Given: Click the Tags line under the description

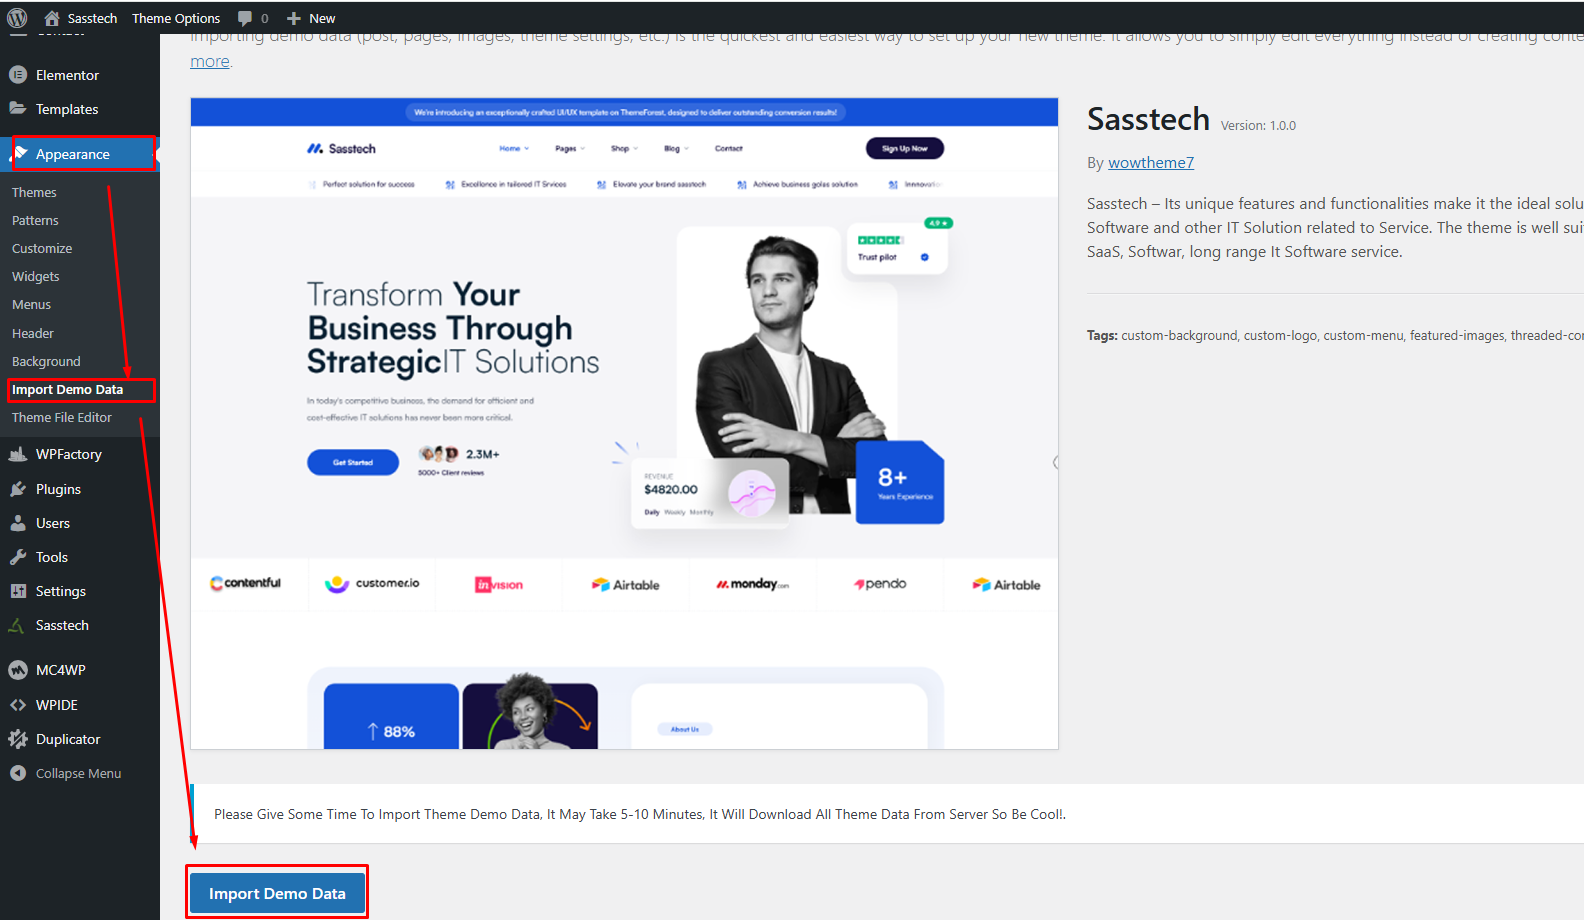Looking at the screenshot, I should 1335,336.
